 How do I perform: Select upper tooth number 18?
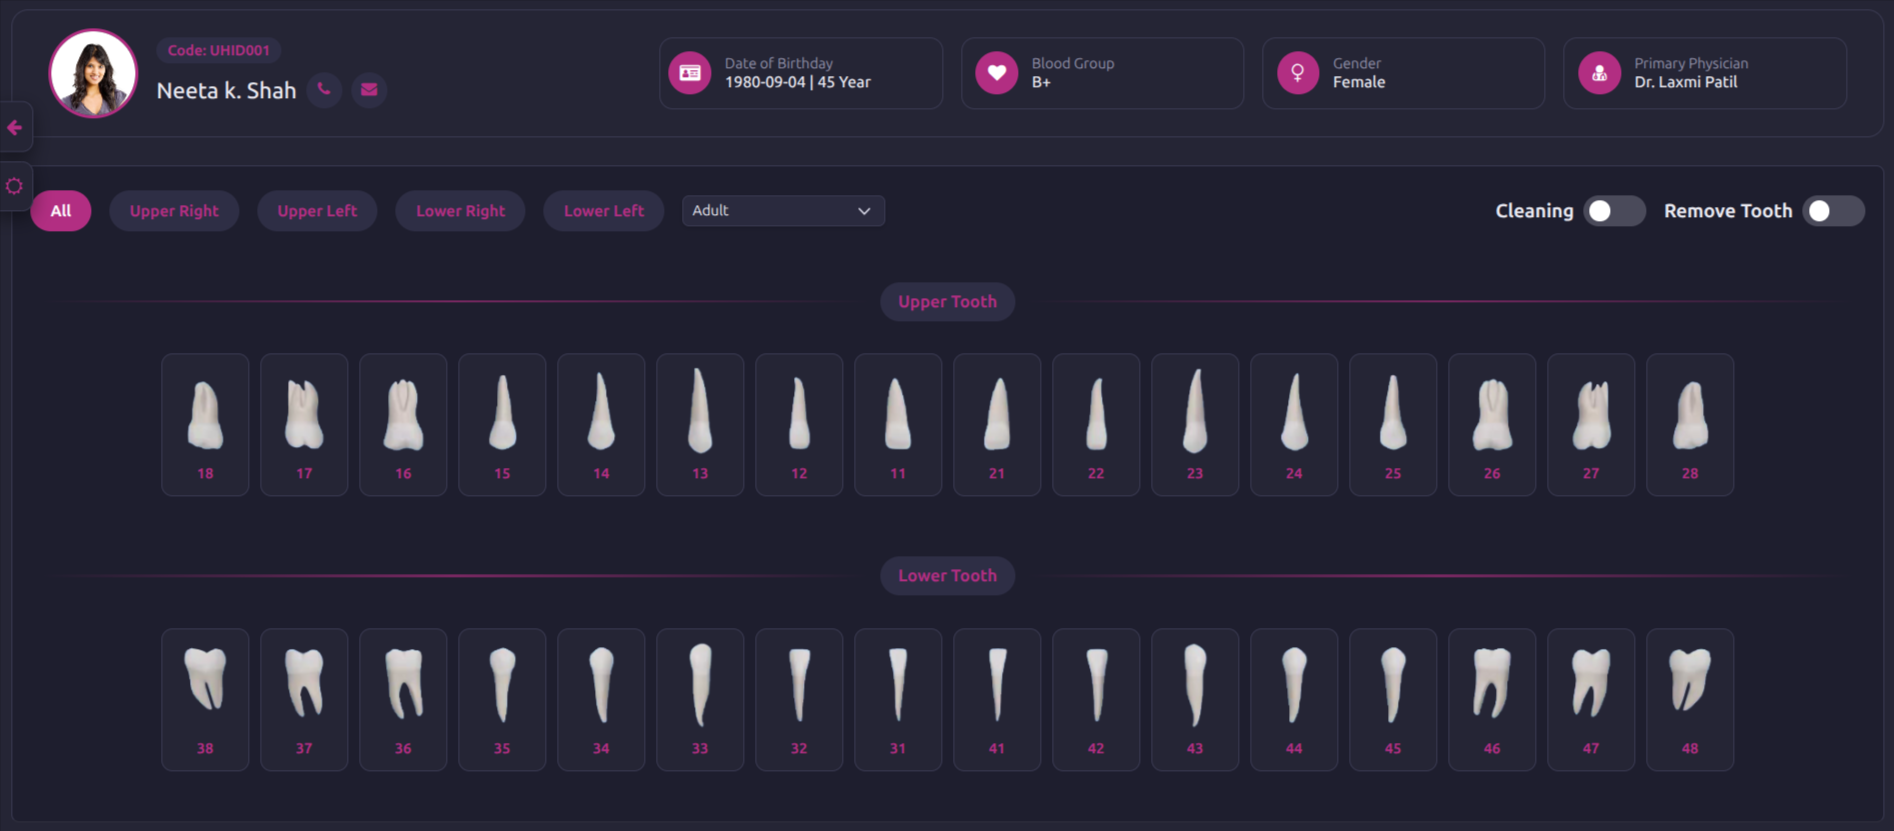(205, 424)
